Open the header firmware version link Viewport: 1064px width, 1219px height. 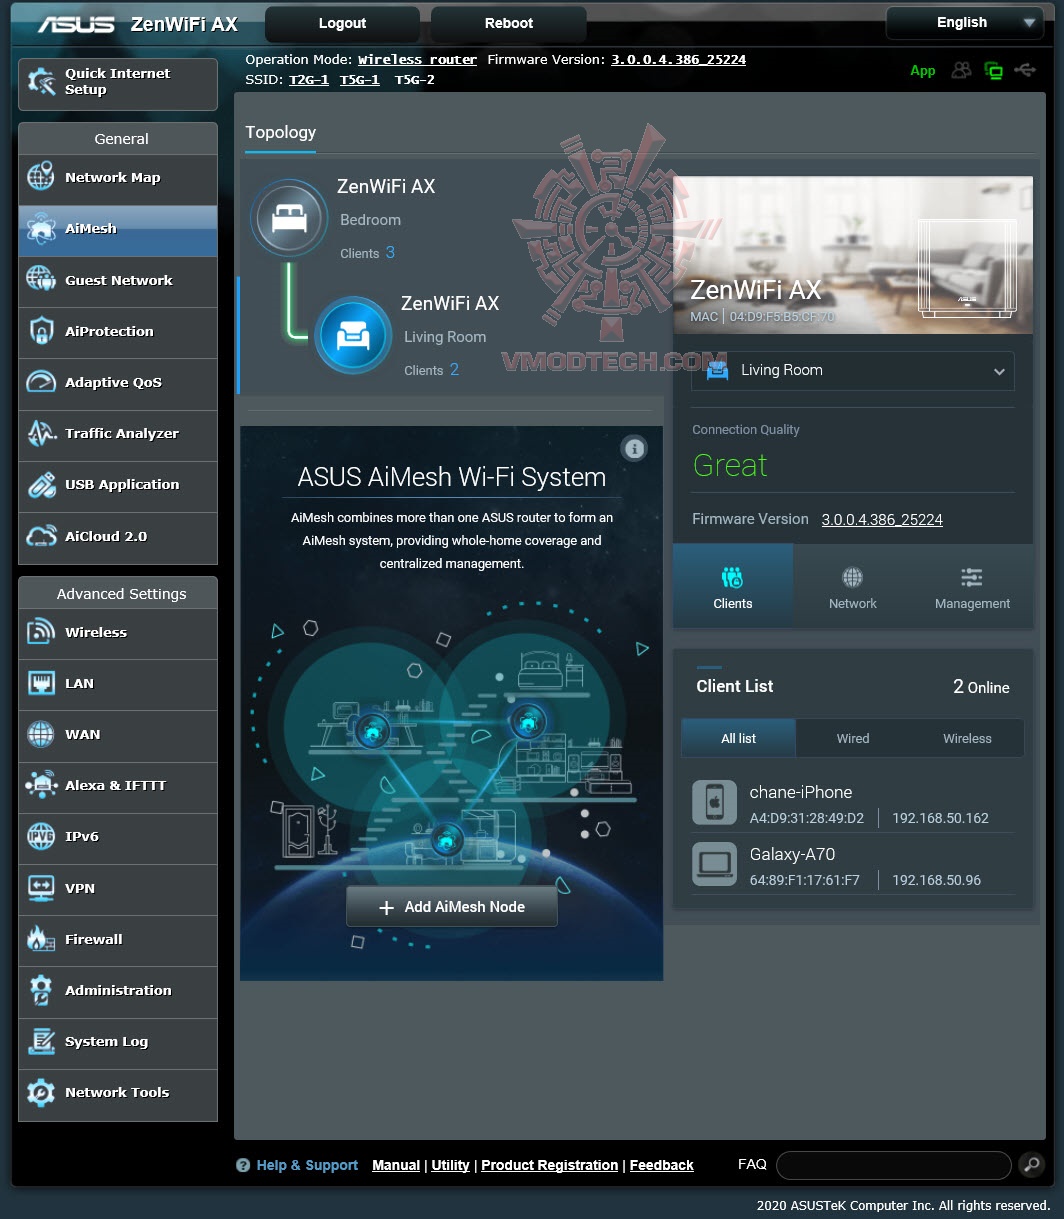pyautogui.click(x=679, y=60)
